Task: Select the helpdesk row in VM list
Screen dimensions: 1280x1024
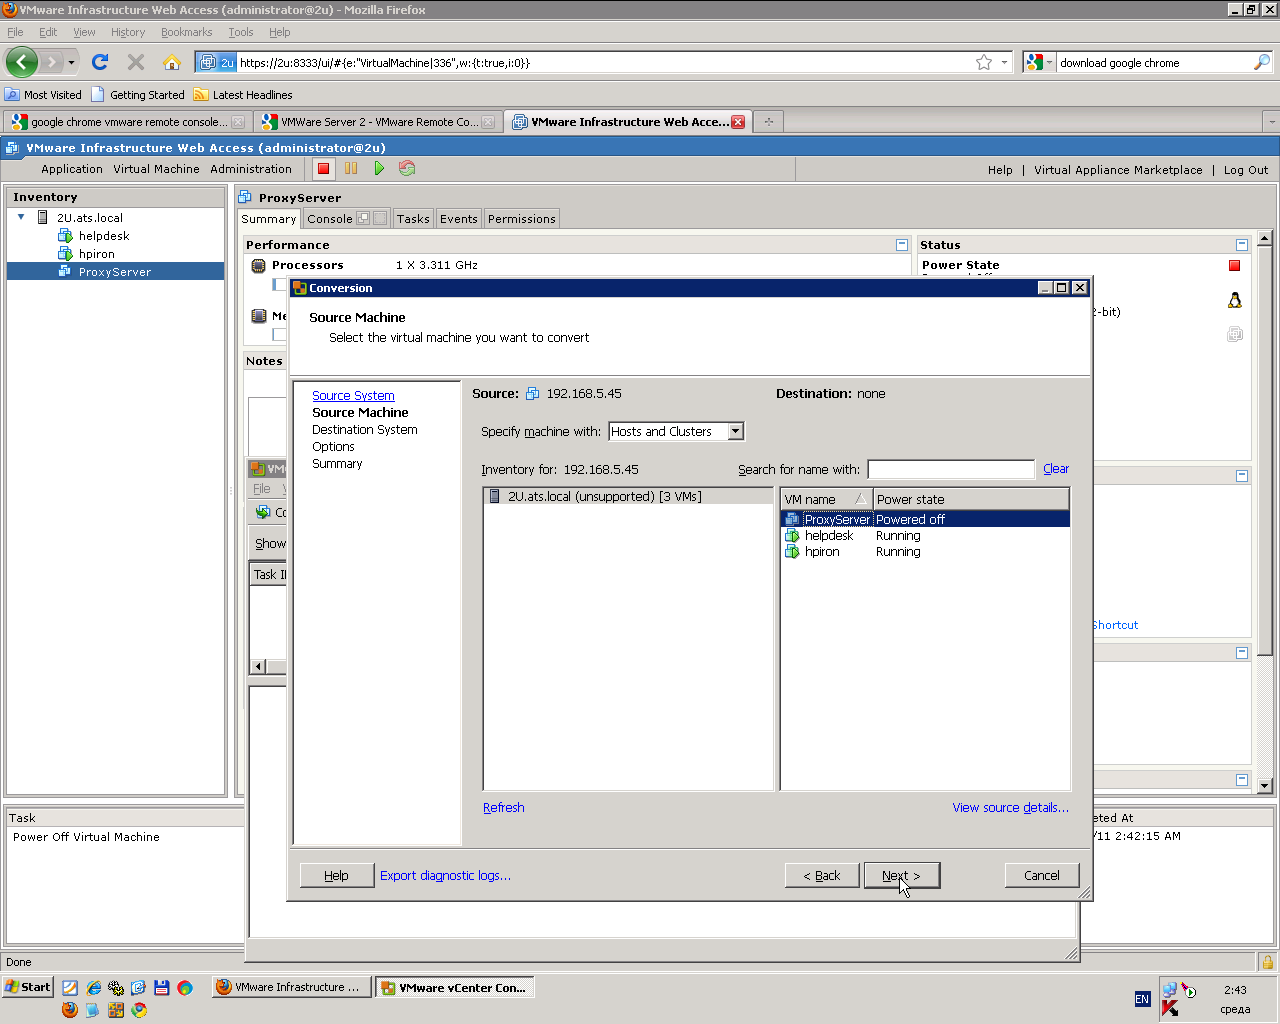Action: pos(925,536)
